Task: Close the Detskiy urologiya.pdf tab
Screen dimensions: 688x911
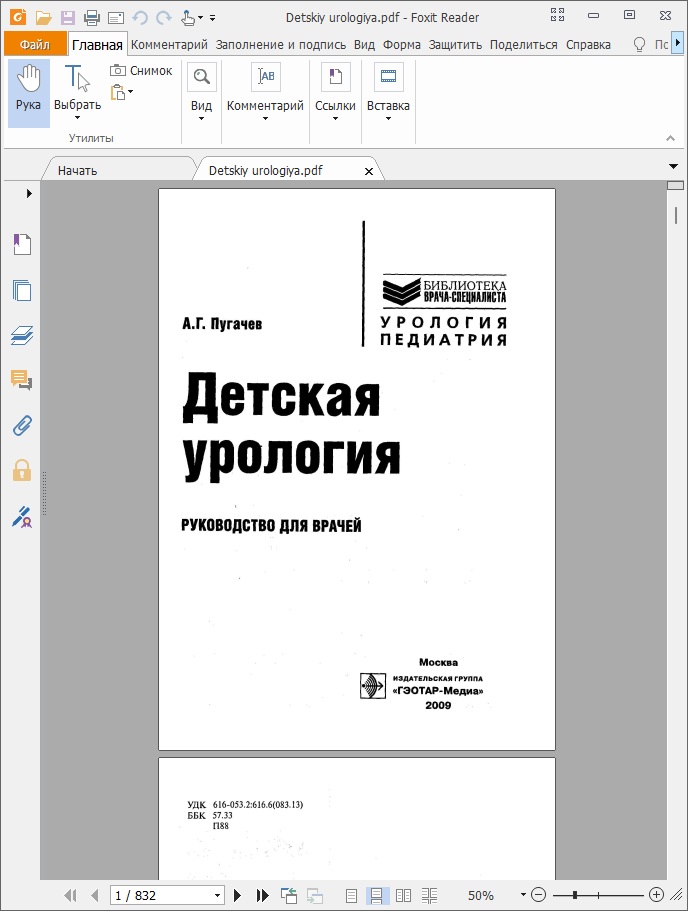Action: pyautogui.click(x=368, y=171)
